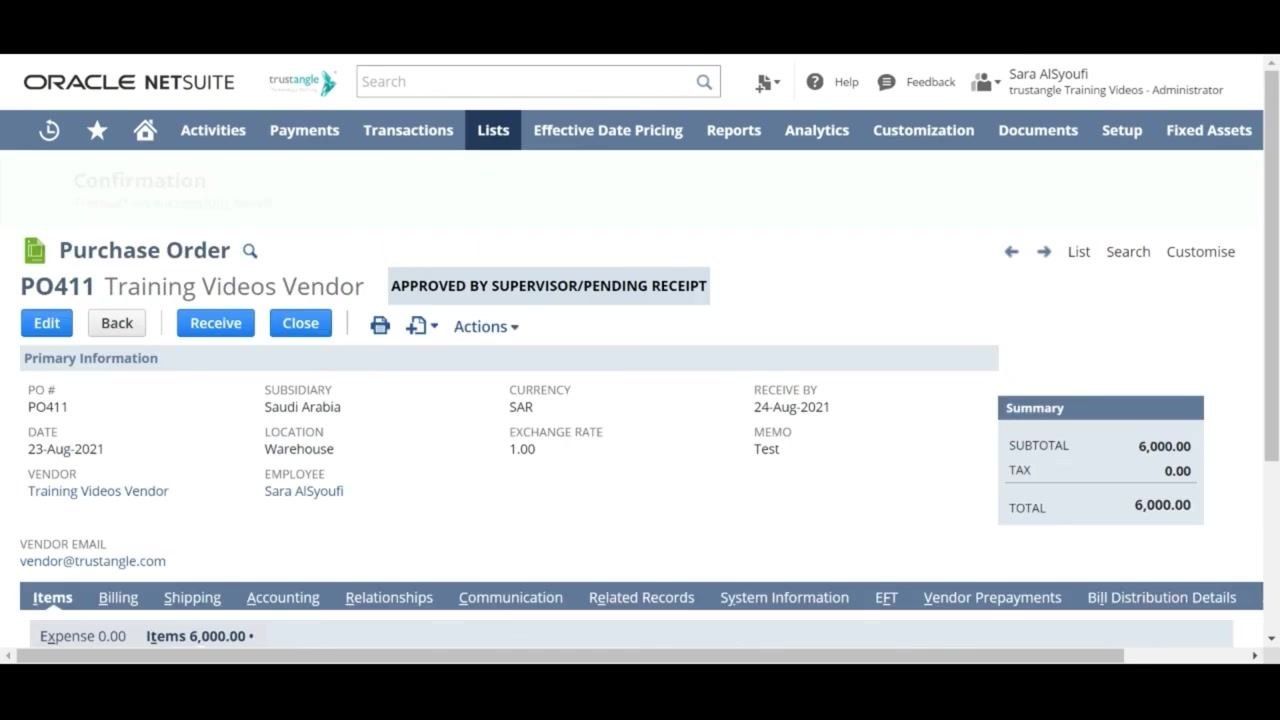
Task: Switch to the EFT tab
Action: (886, 597)
